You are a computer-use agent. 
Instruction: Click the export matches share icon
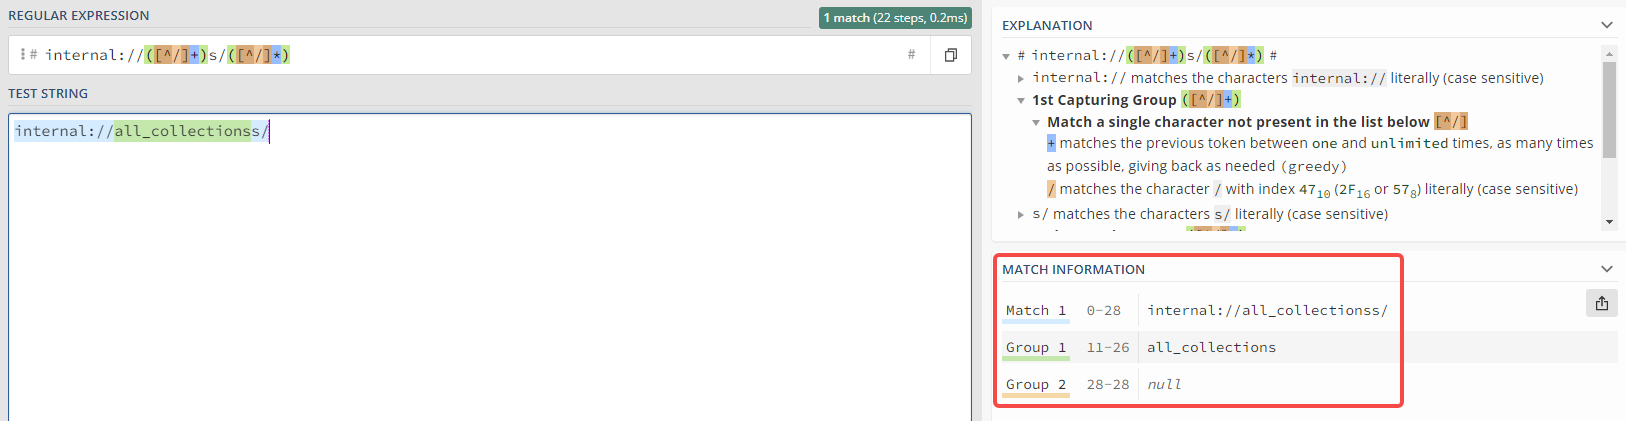click(1602, 303)
